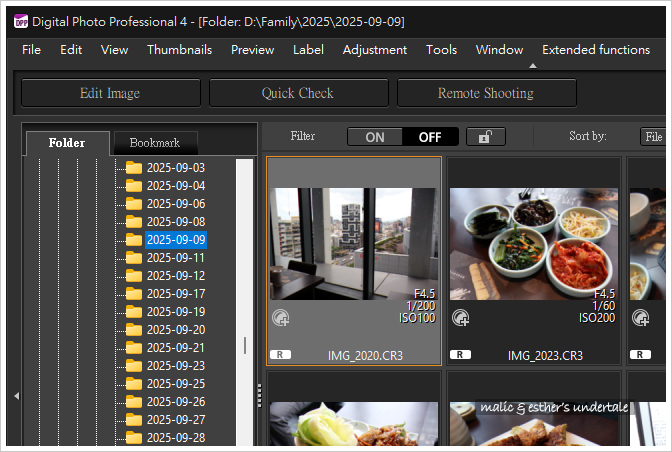Select folder 2025-09-26 in tree
The image size is (672, 452).
coord(176,401)
